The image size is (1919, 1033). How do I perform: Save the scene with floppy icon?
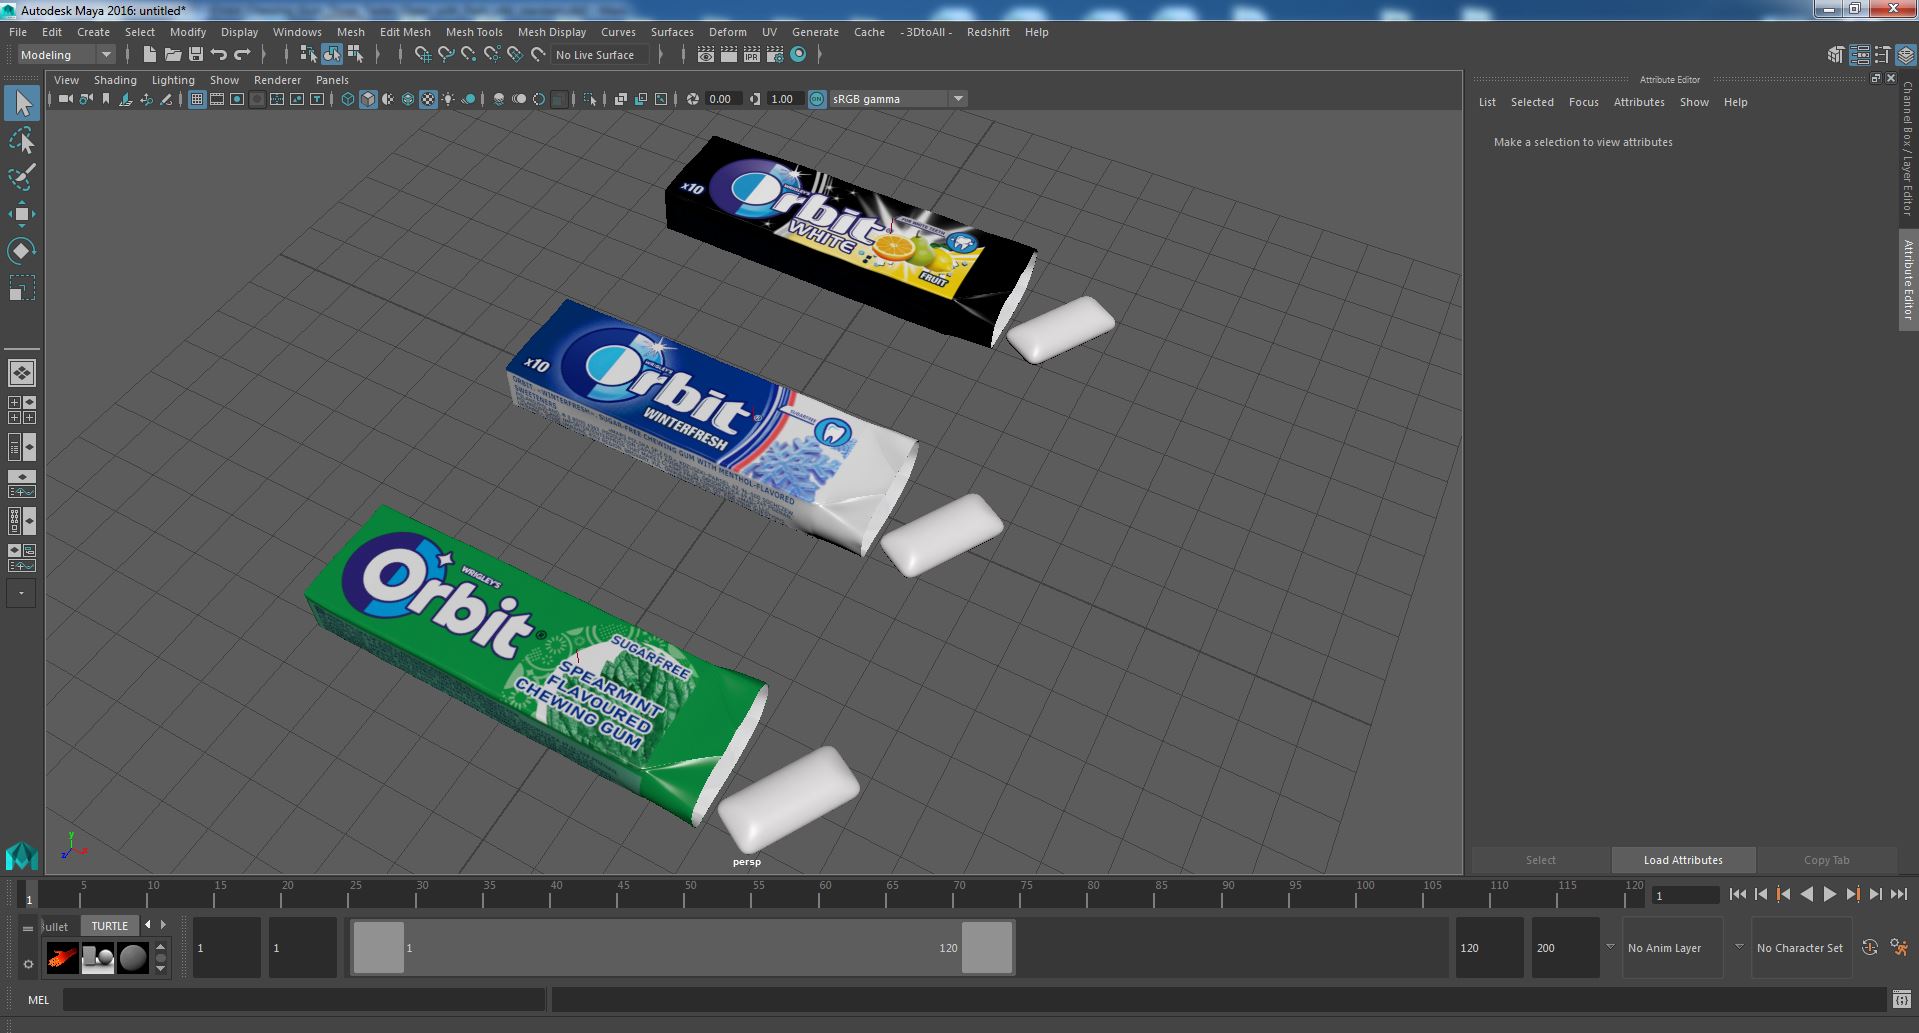point(196,54)
